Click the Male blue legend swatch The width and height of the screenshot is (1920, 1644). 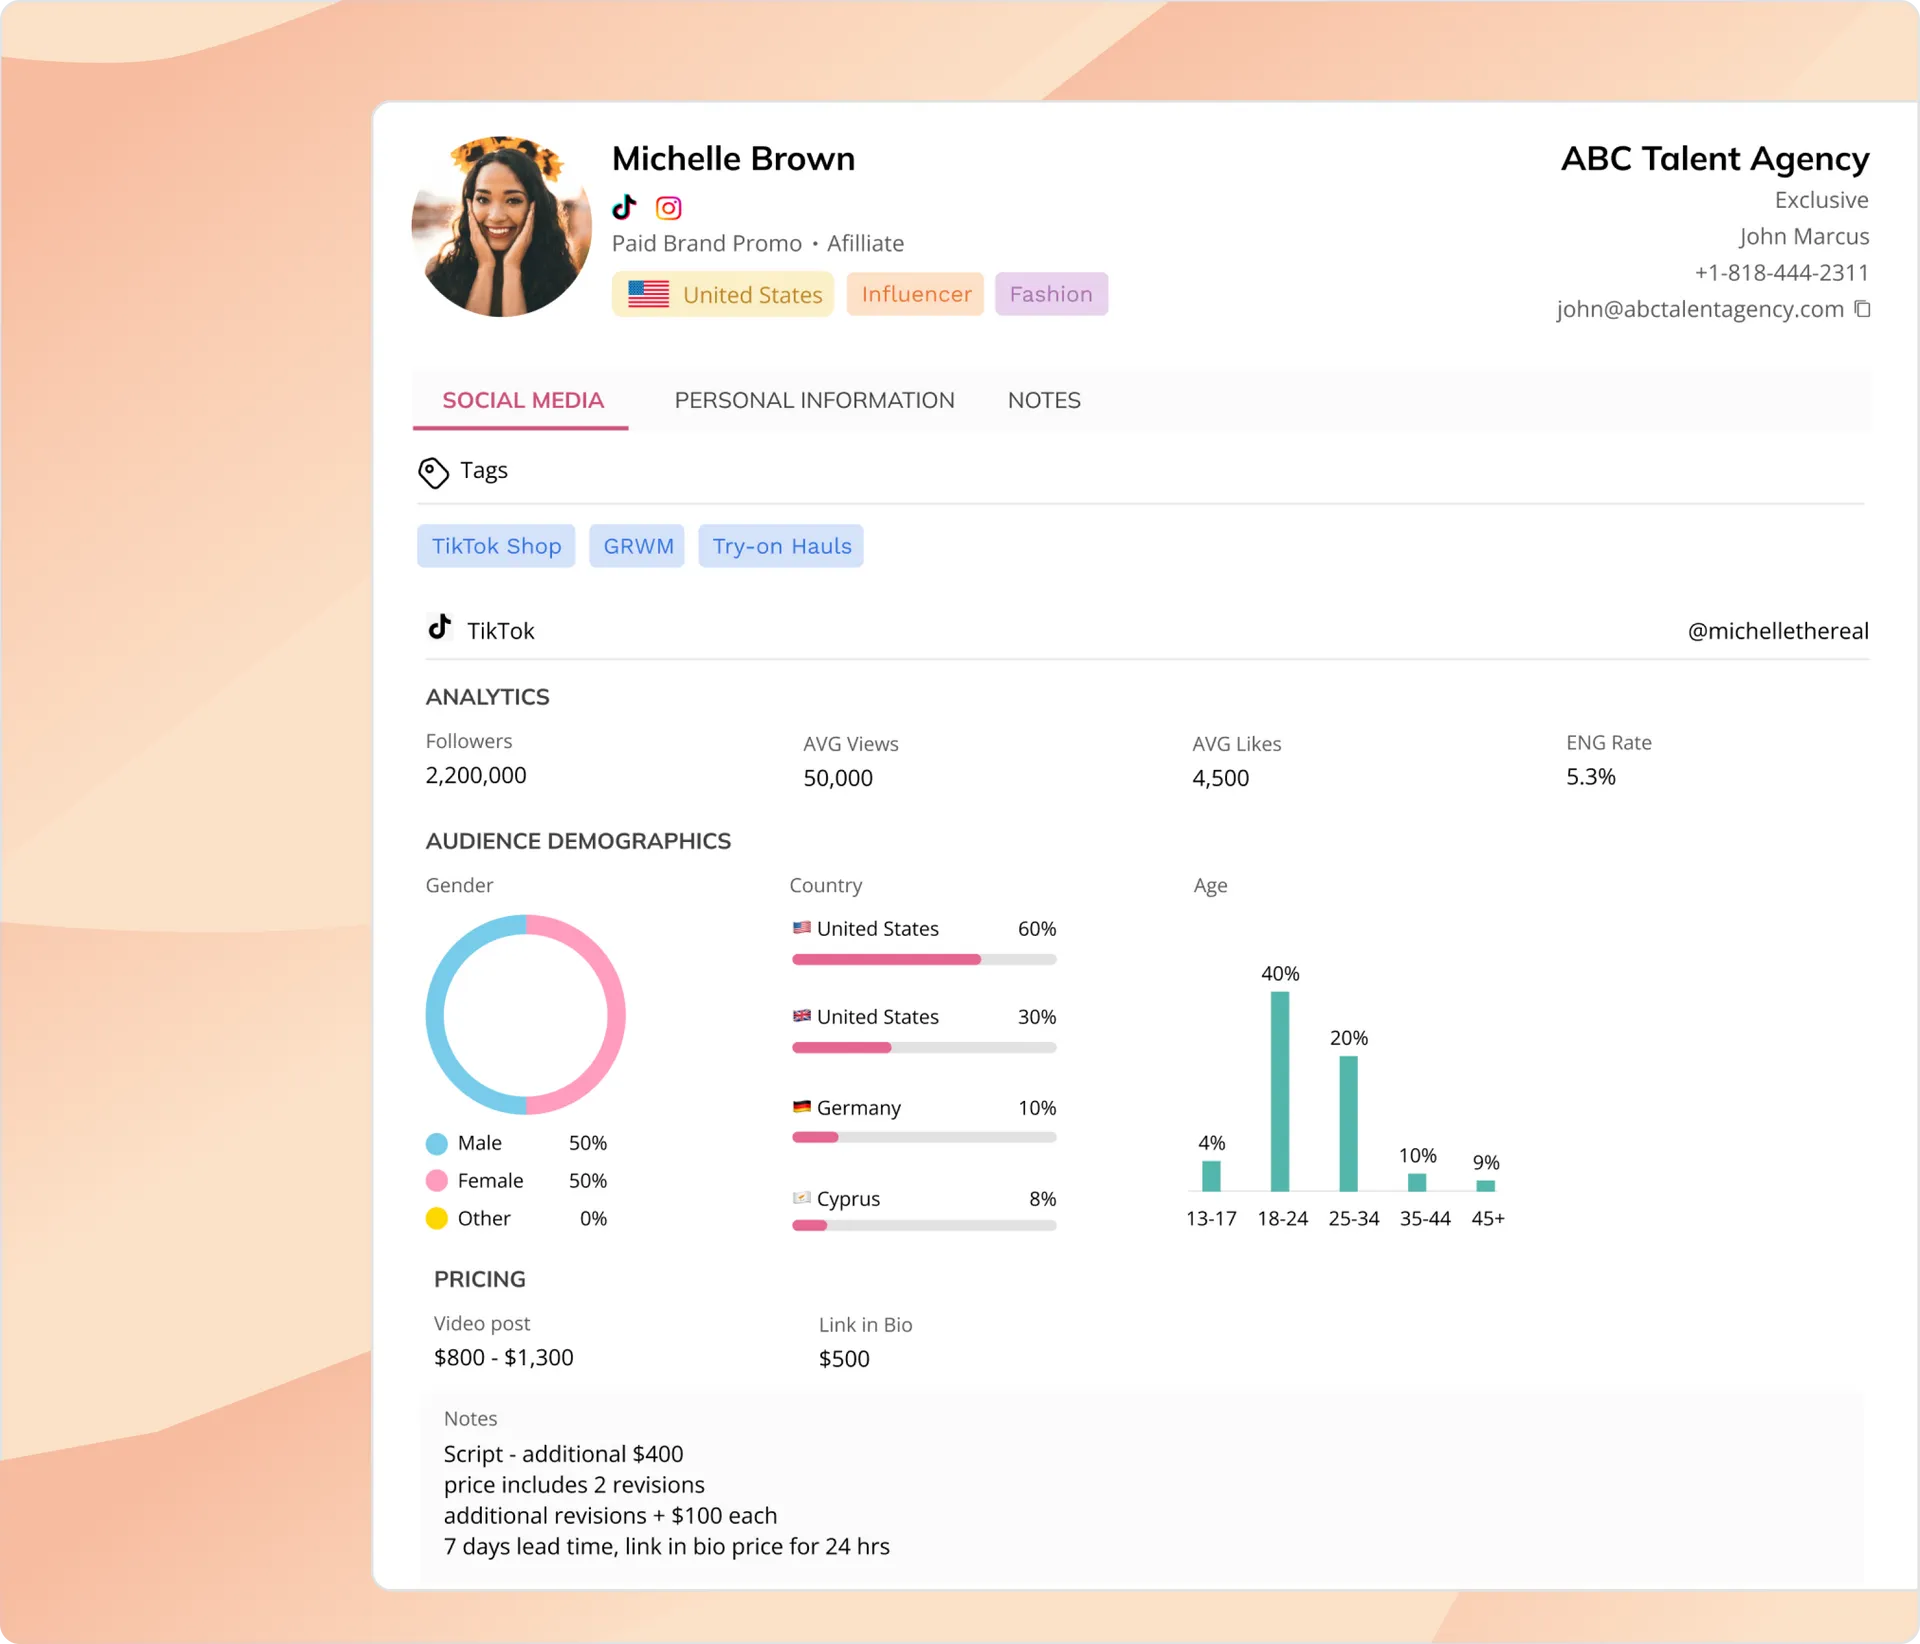(437, 1143)
